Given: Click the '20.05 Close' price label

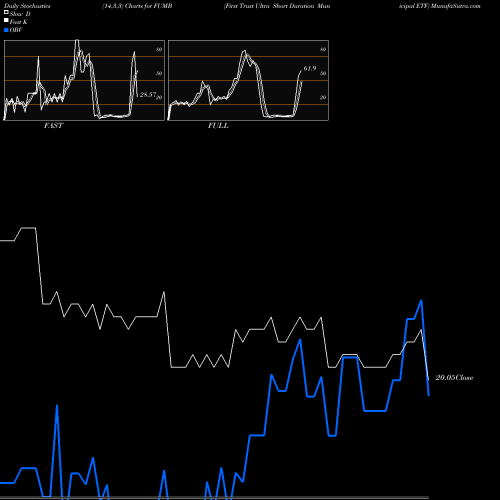Looking at the screenshot, I should (454, 378).
